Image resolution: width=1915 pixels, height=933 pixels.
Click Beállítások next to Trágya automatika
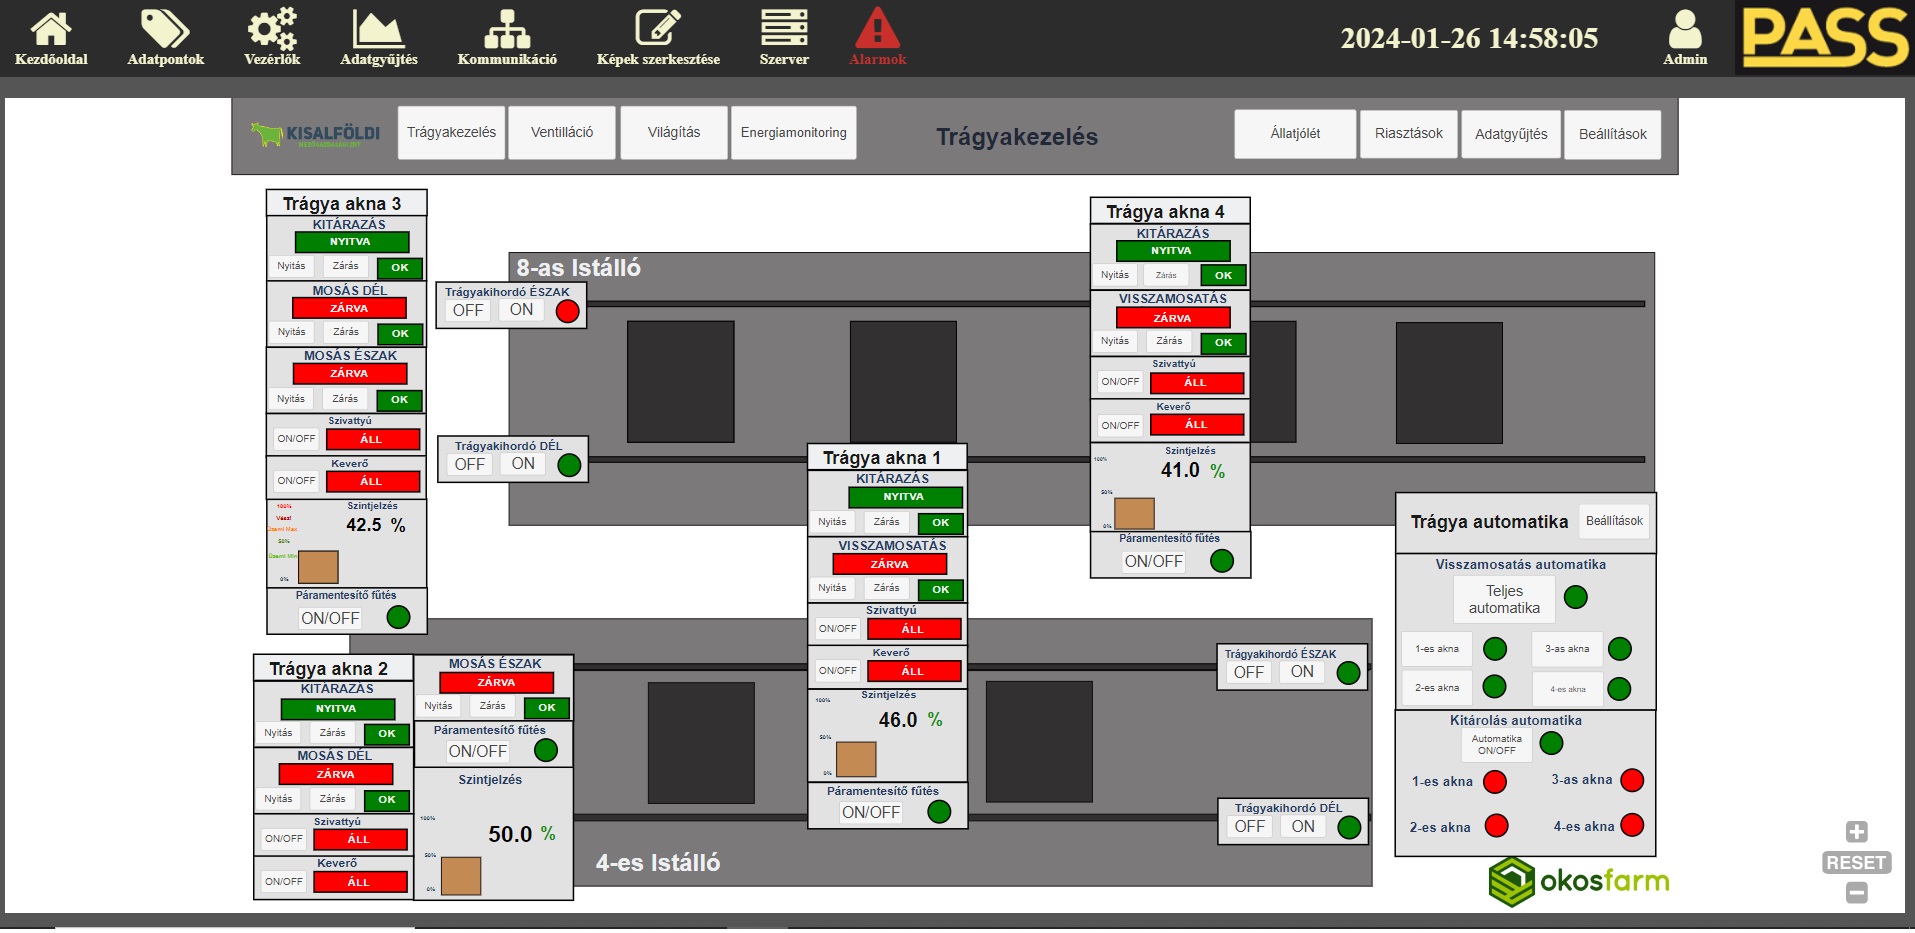(1614, 521)
